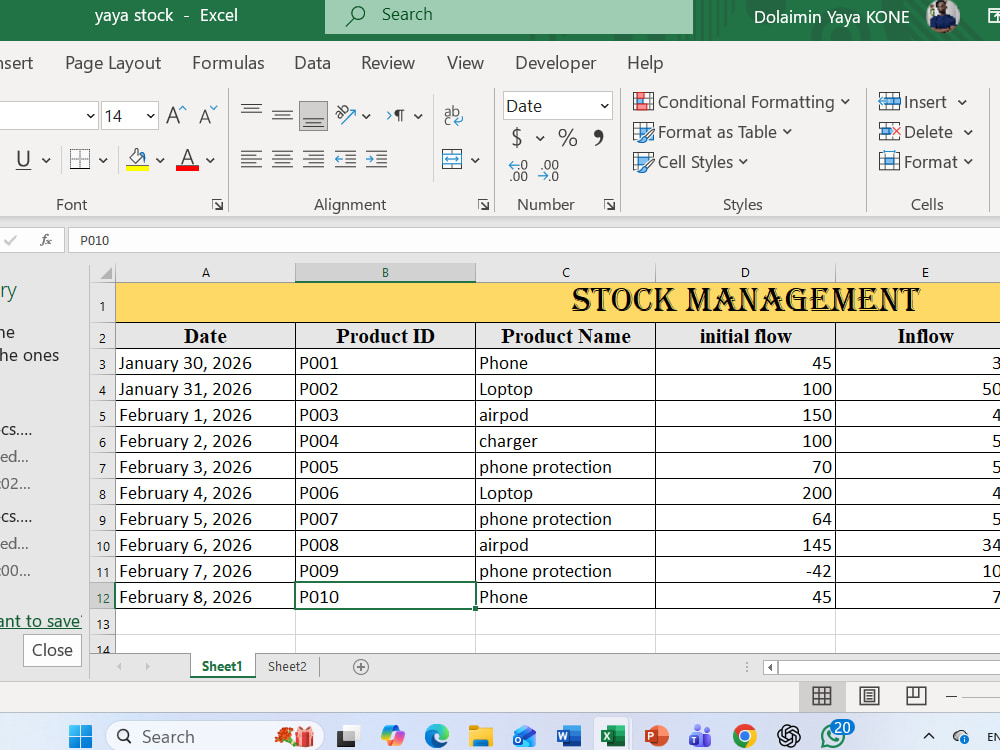Select column B header

[385, 272]
